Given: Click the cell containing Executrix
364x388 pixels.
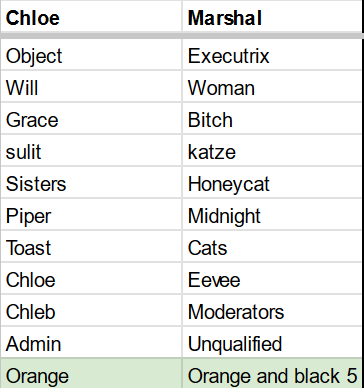Looking at the screenshot, I should 273,55.
